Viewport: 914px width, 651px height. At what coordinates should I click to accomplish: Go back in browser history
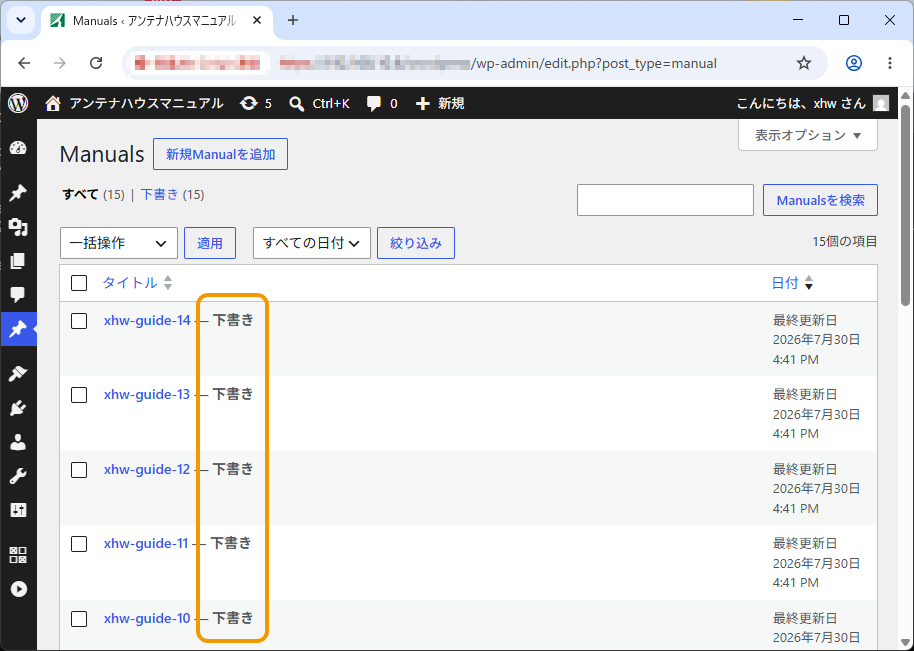[24, 63]
